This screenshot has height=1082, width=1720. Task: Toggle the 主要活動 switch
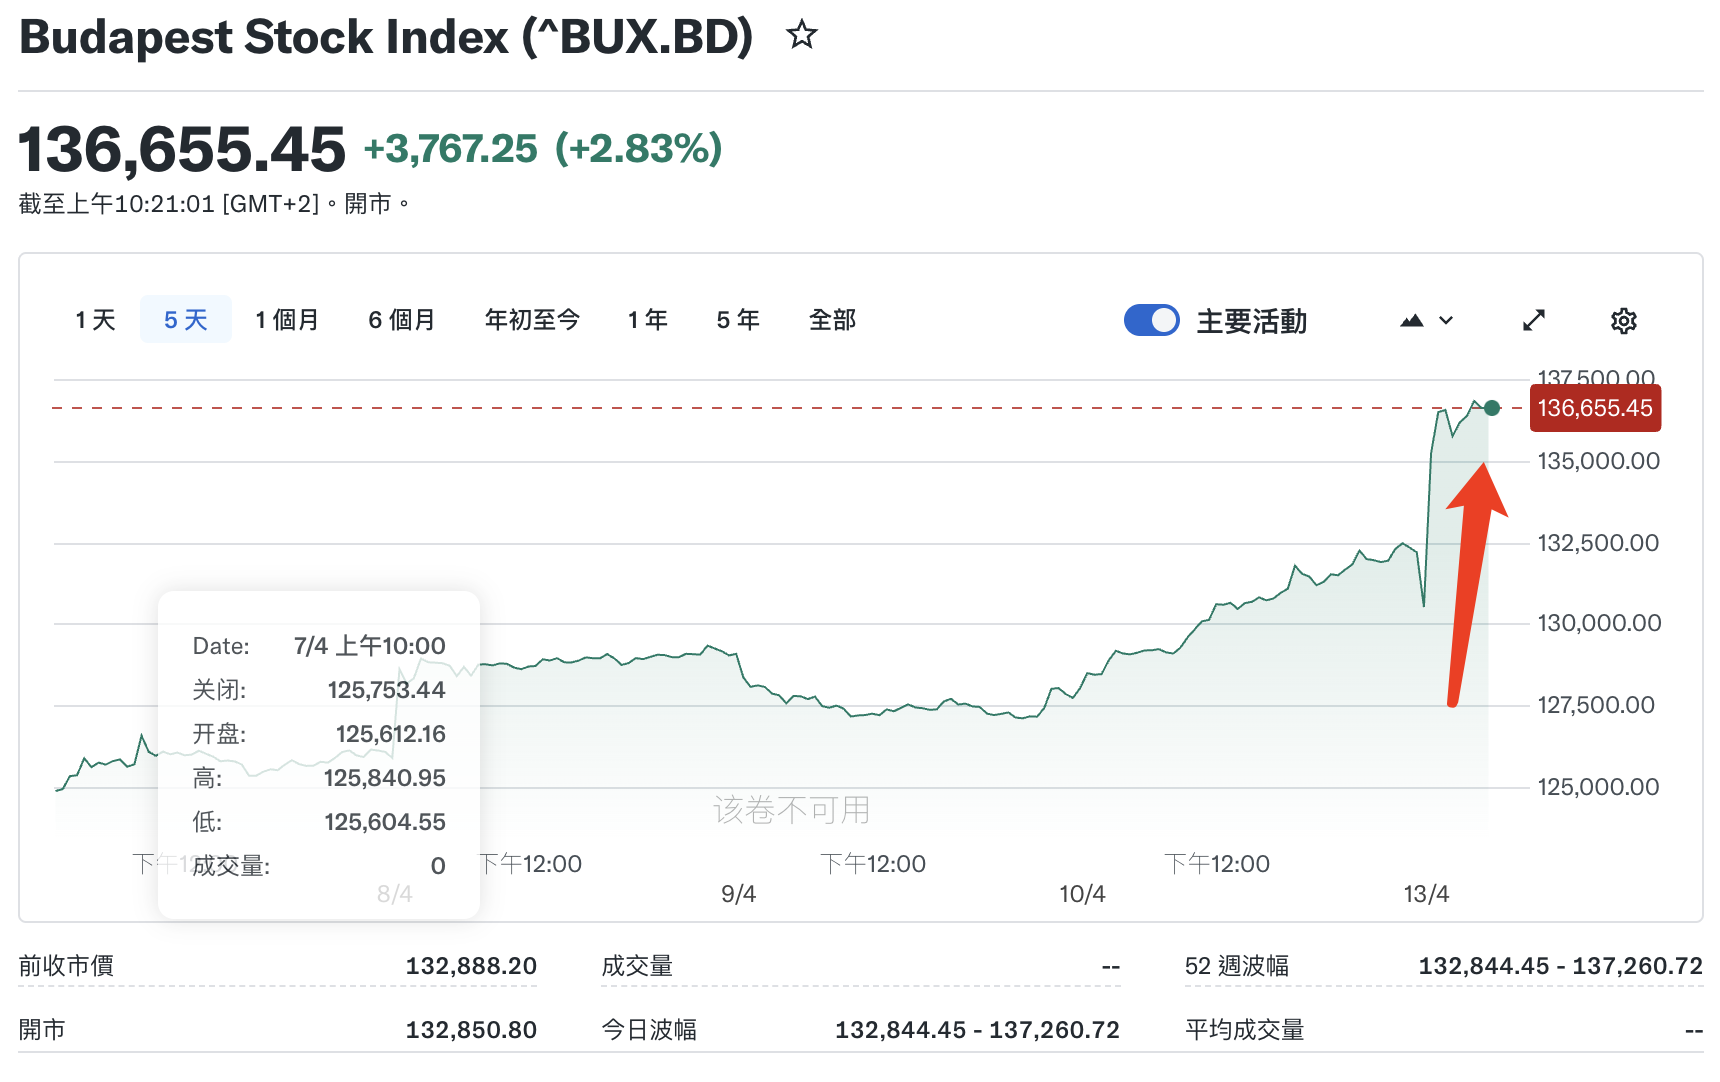[x=1152, y=321]
